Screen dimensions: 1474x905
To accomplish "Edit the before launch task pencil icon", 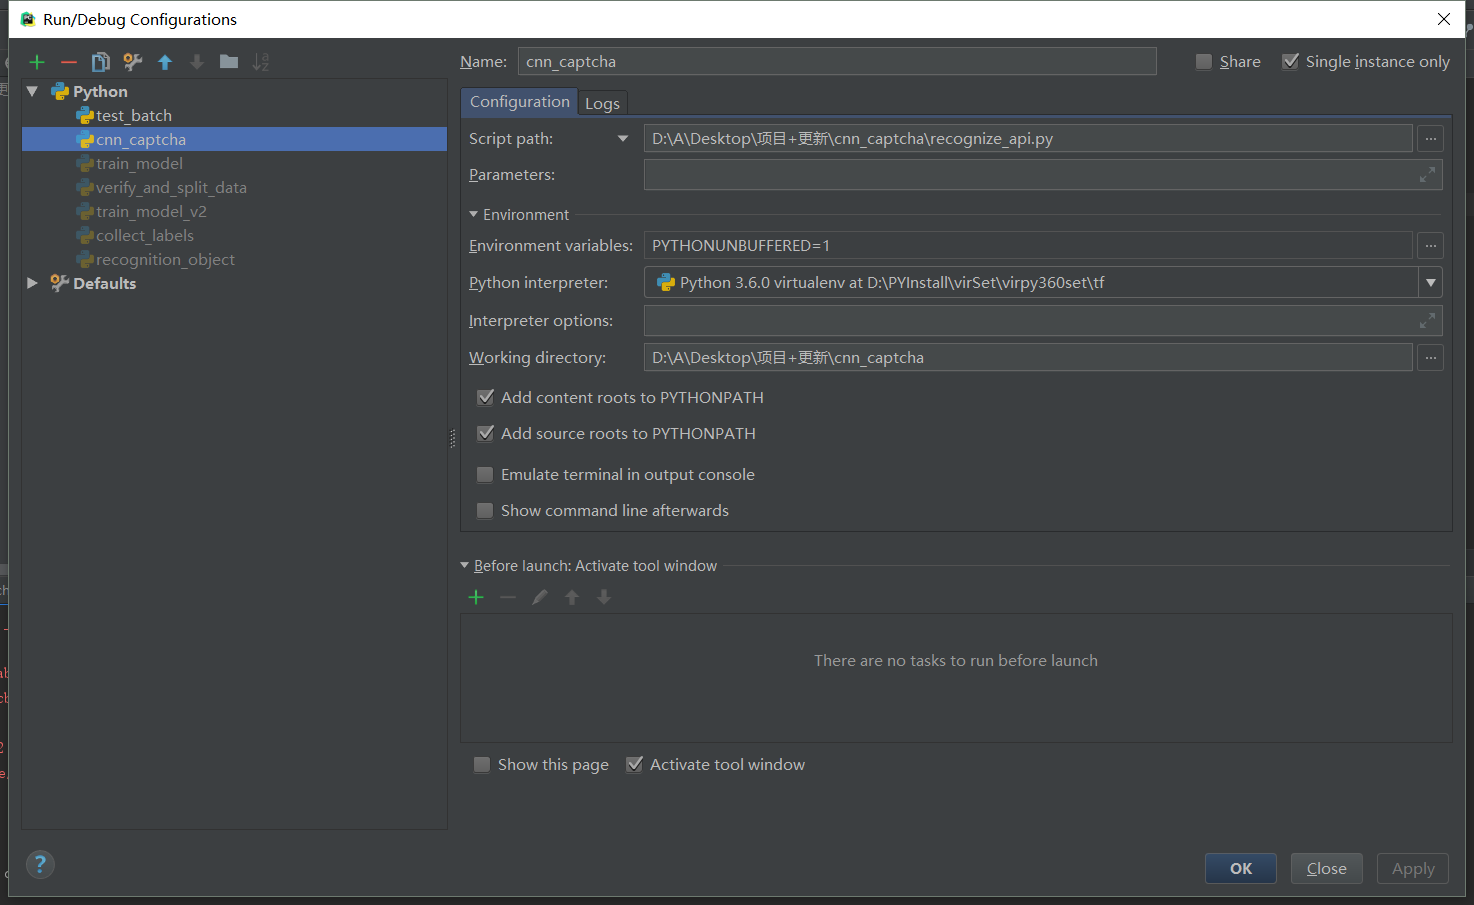I will (x=540, y=597).
